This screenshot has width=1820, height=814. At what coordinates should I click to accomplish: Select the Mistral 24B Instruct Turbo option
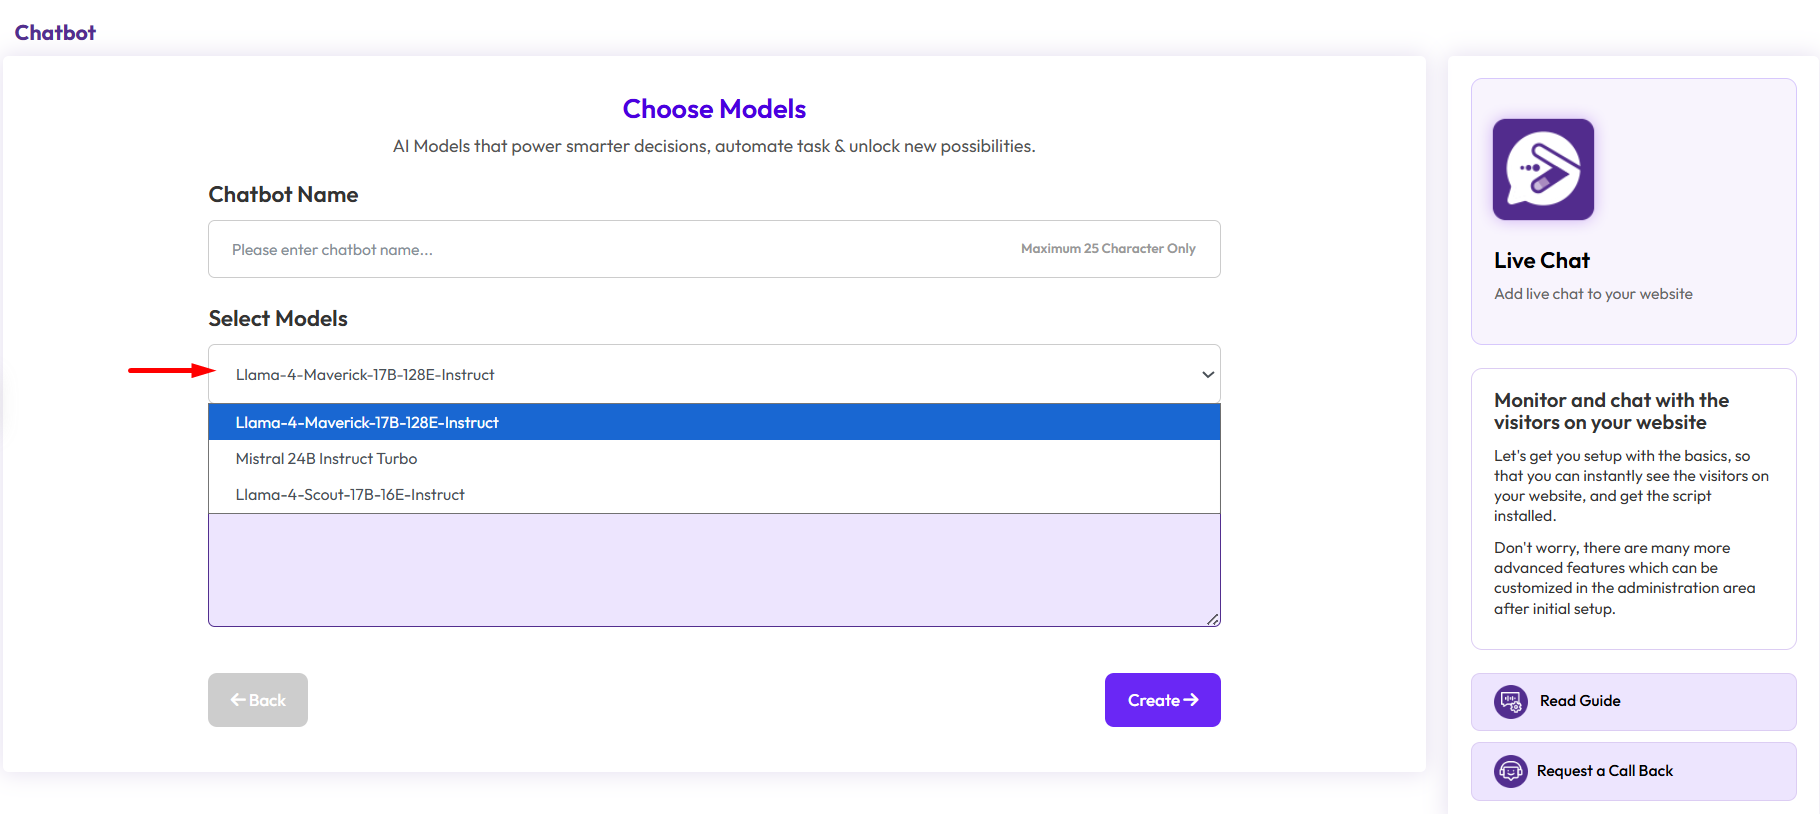click(x=326, y=458)
